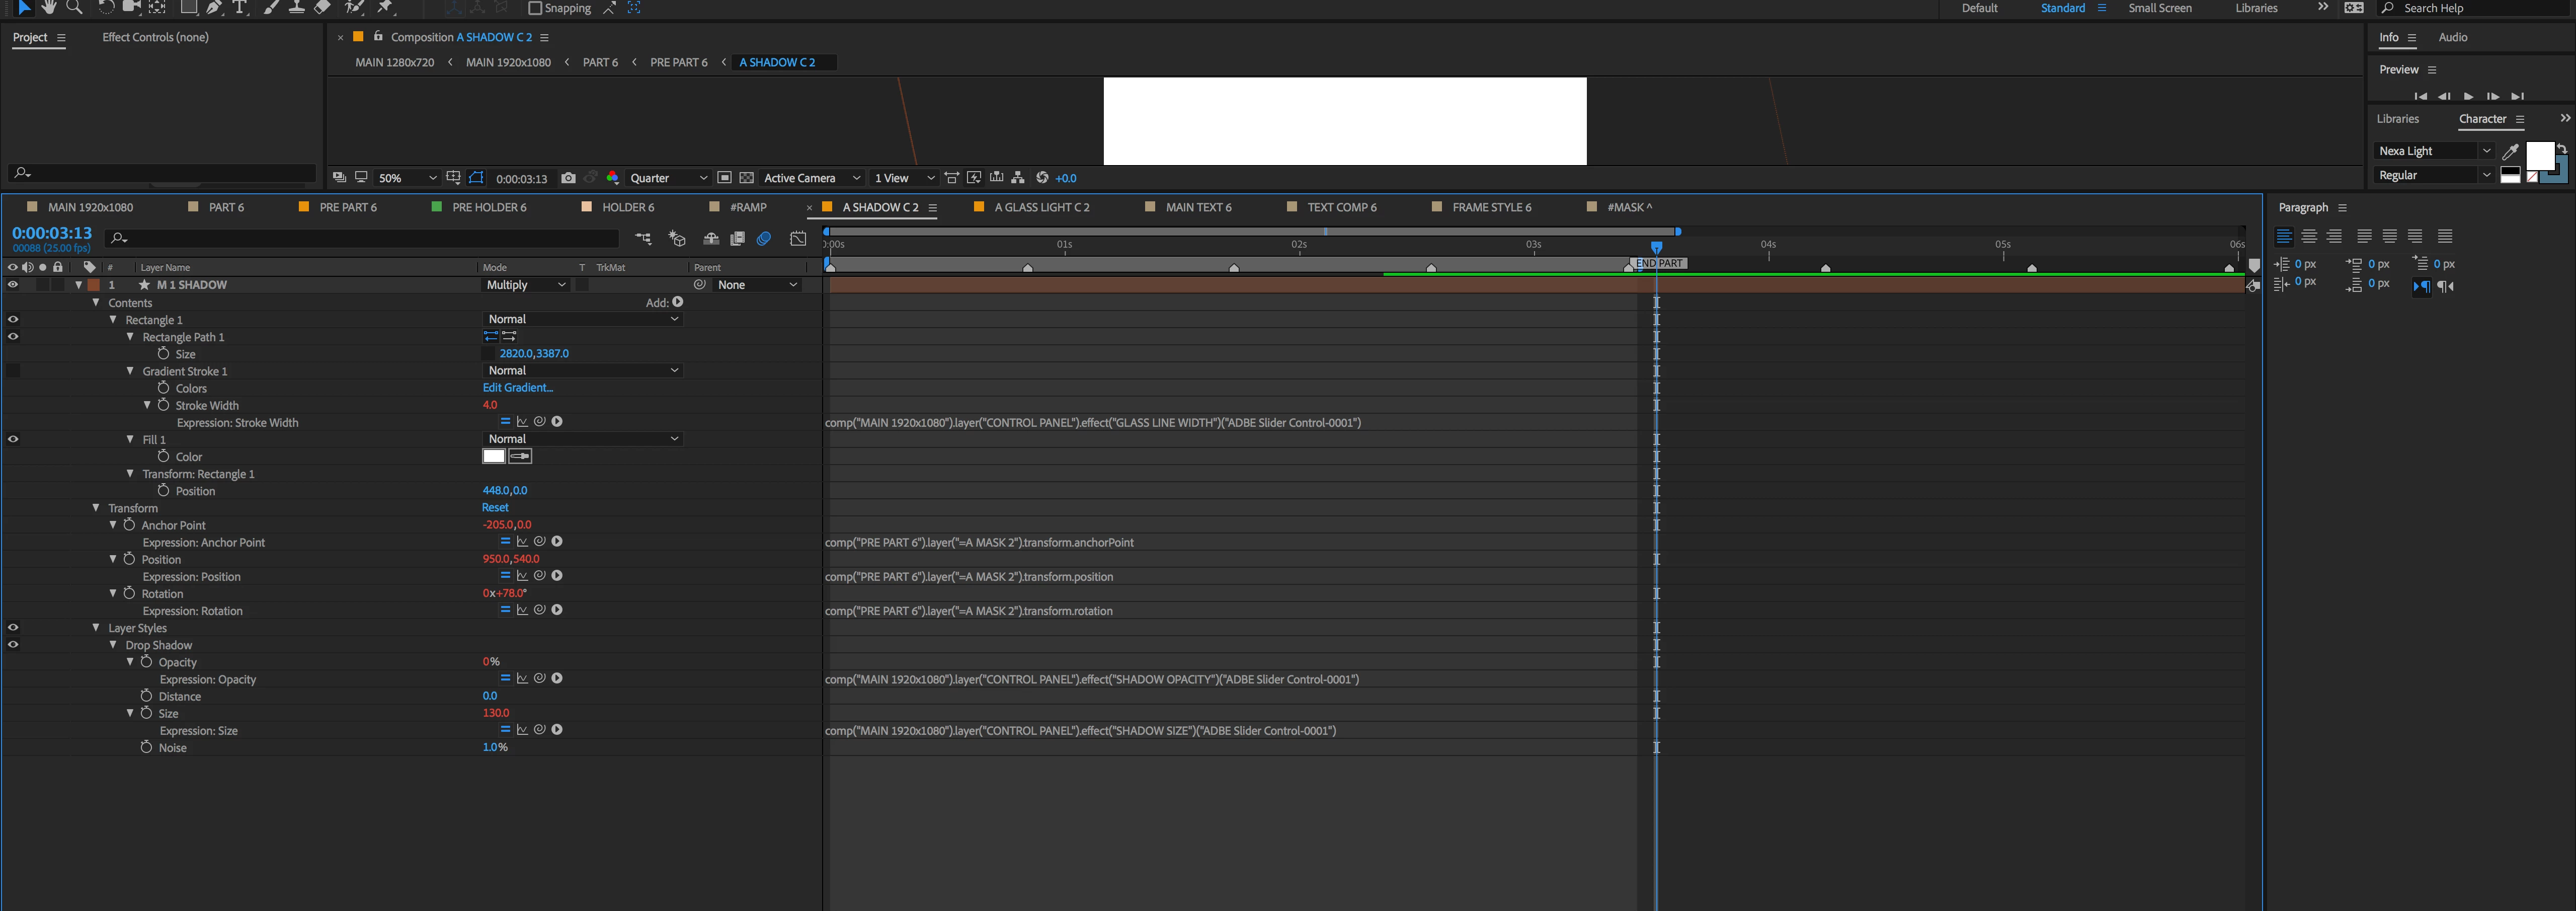Select the Clone Stamp tool
This screenshot has width=2576, height=911.
tap(296, 7)
